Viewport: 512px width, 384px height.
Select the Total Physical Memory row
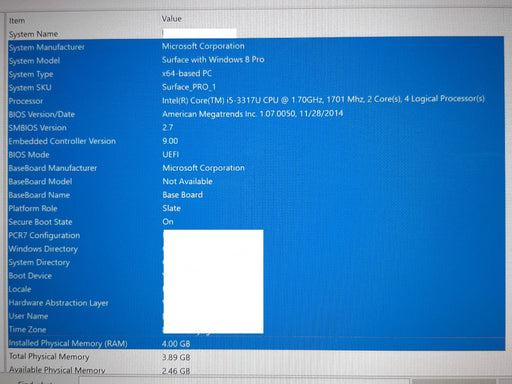256,357
